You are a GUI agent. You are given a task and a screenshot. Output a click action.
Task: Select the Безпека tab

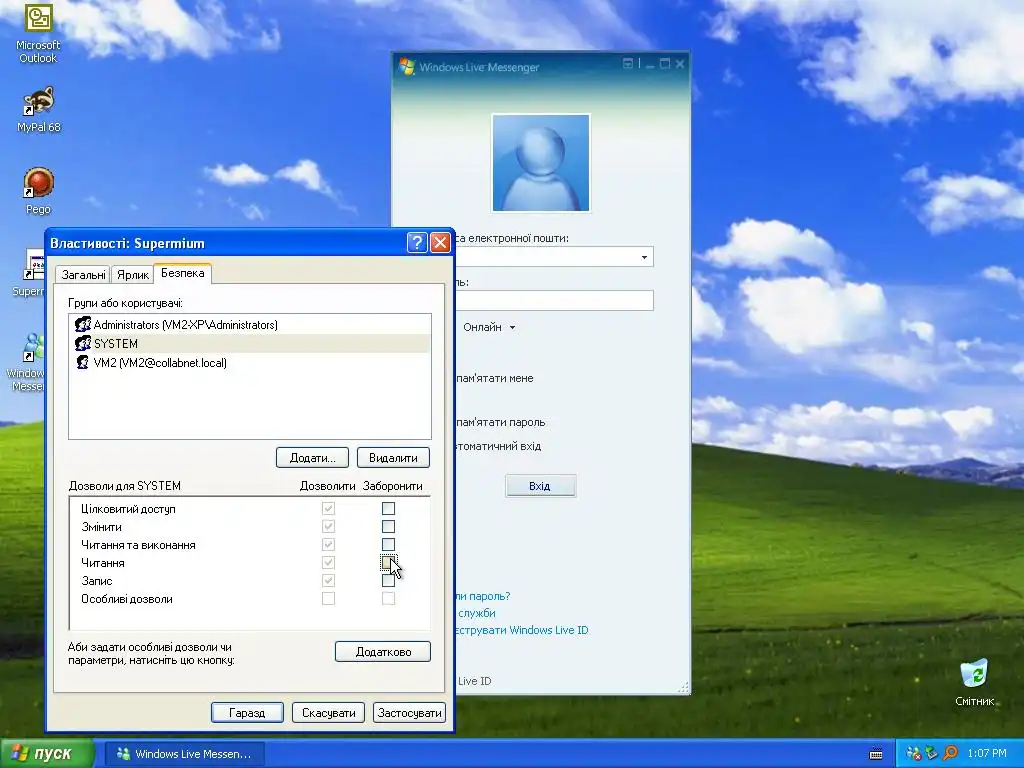[x=183, y=273]
